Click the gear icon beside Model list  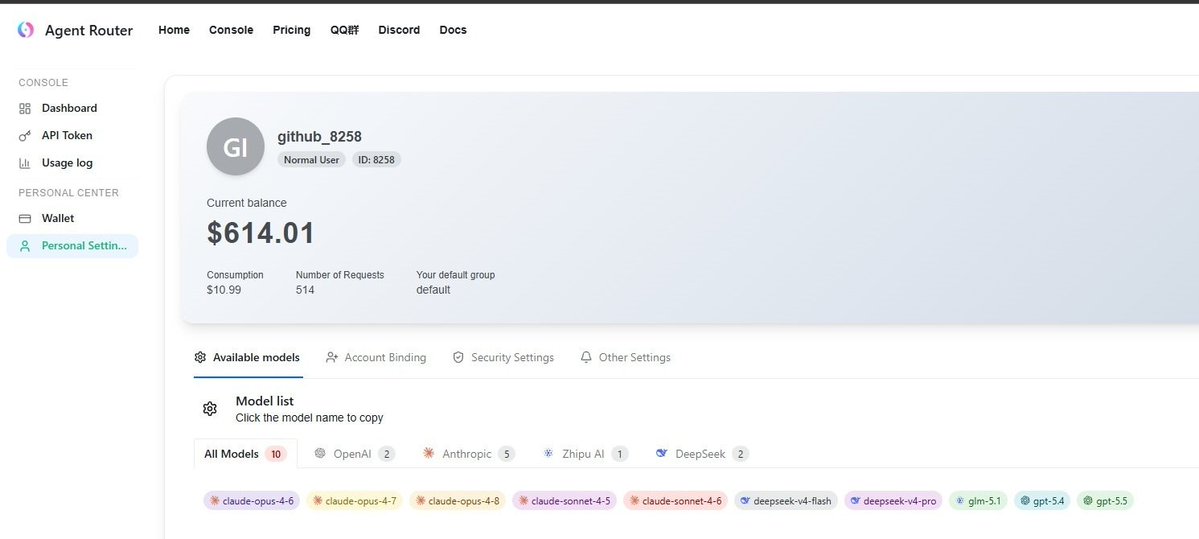tap(210, 409)
